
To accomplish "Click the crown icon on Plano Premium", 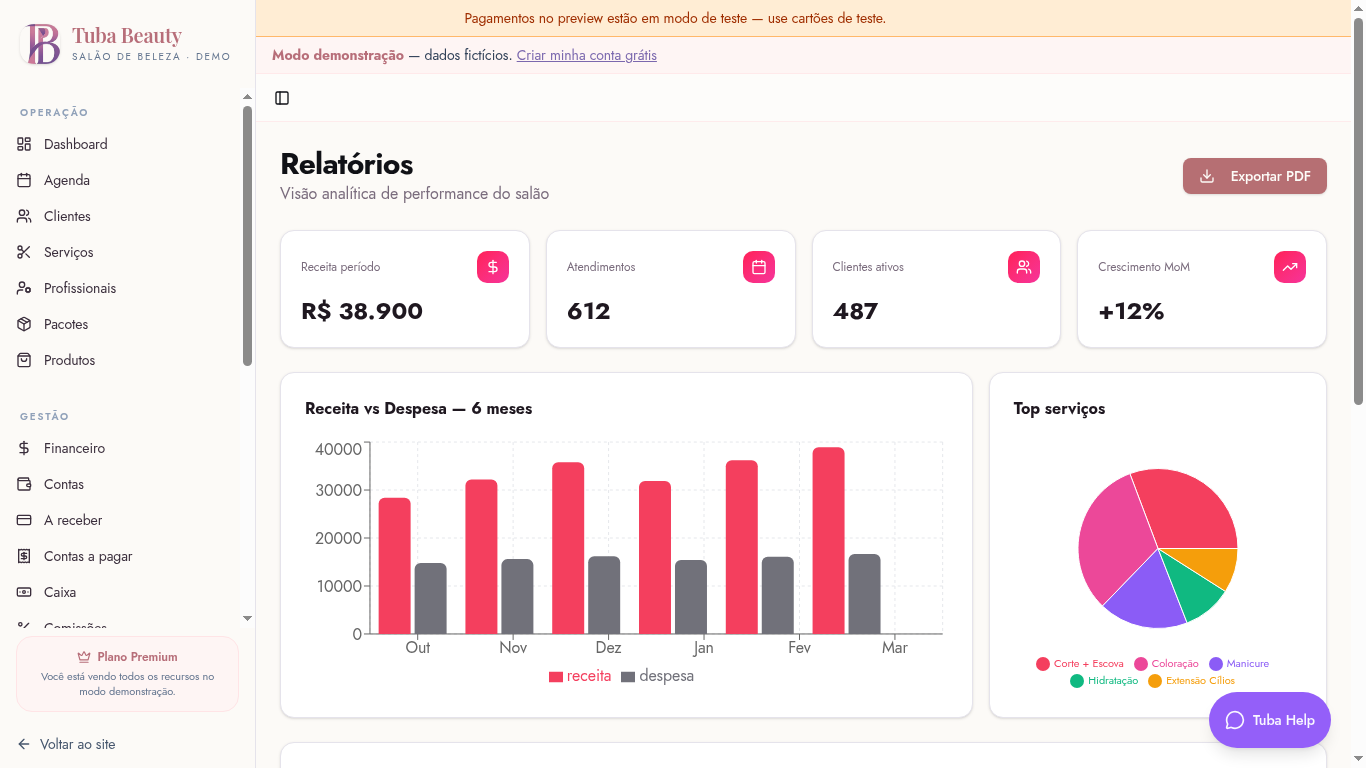I will [84, 657].
